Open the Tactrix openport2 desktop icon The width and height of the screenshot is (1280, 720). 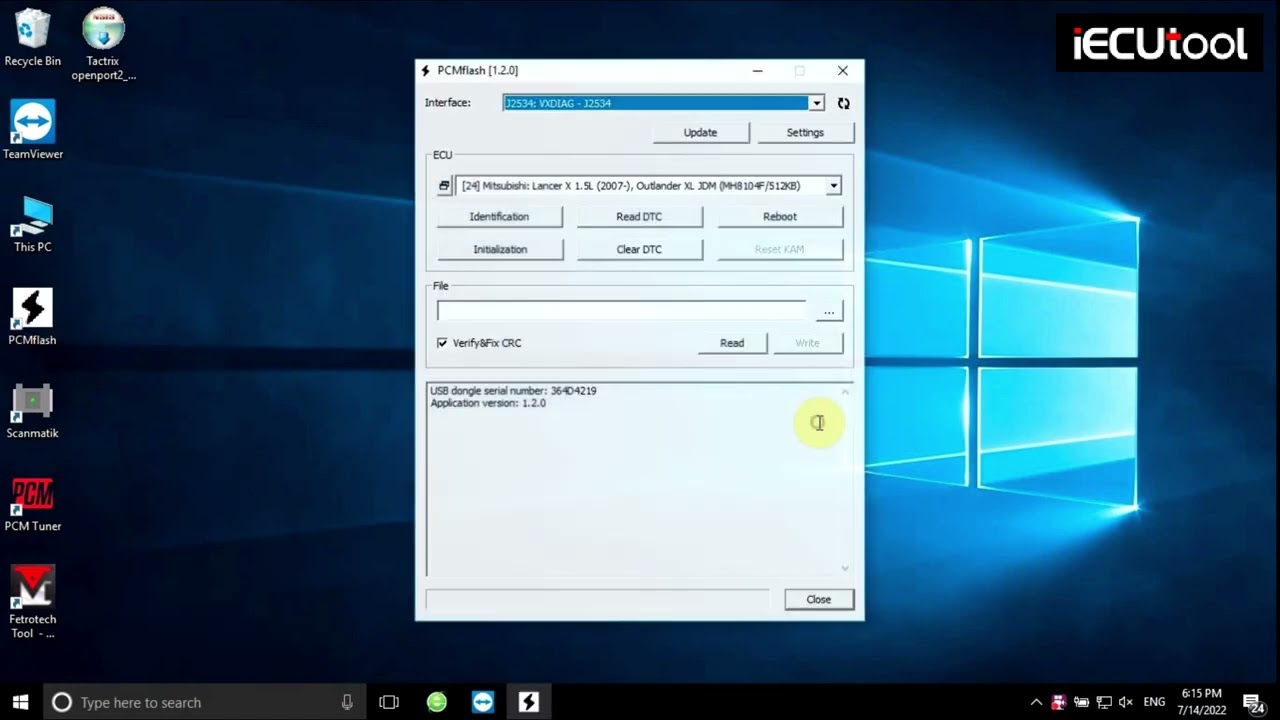(x=103, y=45)
